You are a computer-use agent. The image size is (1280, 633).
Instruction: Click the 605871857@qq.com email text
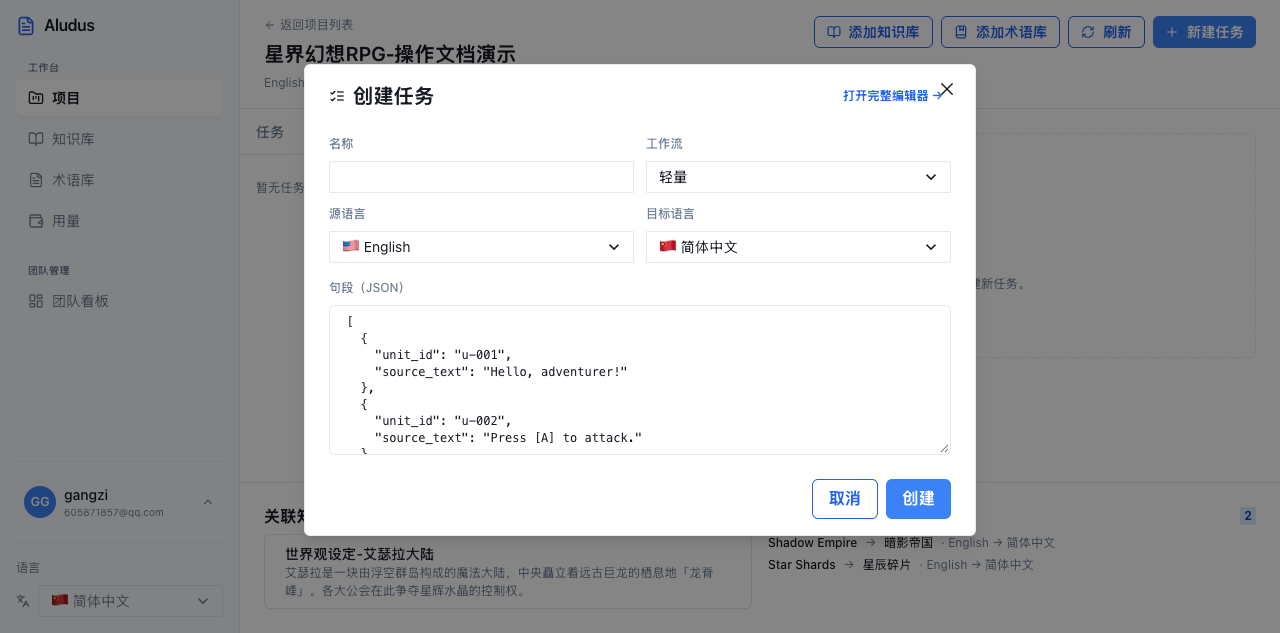pos(114,512)
